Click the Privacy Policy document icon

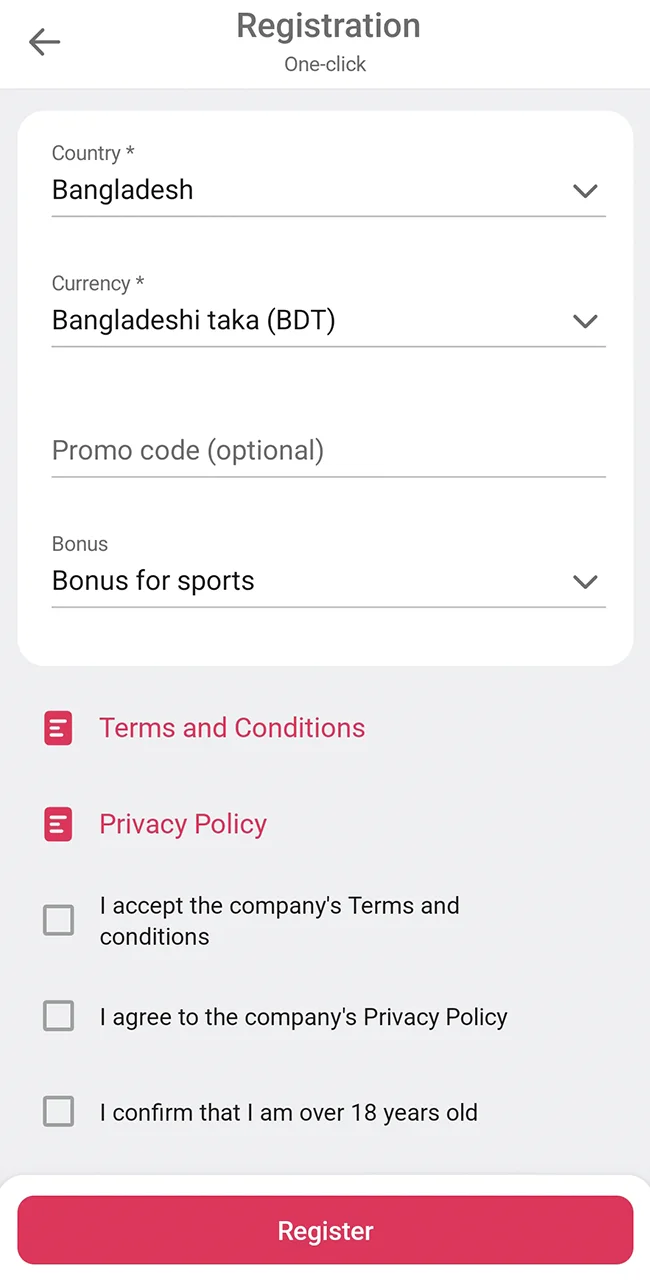(x=58, y=824)
